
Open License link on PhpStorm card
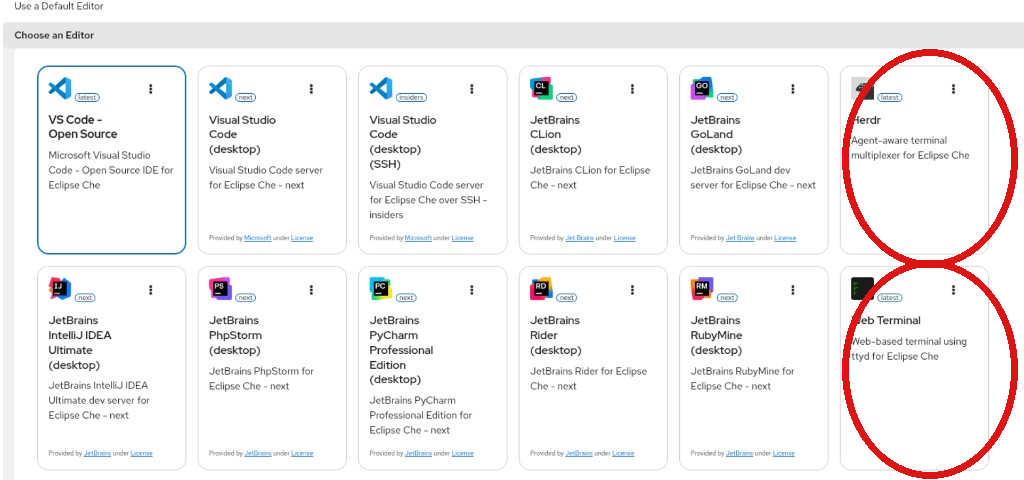[x=302, y=453]
